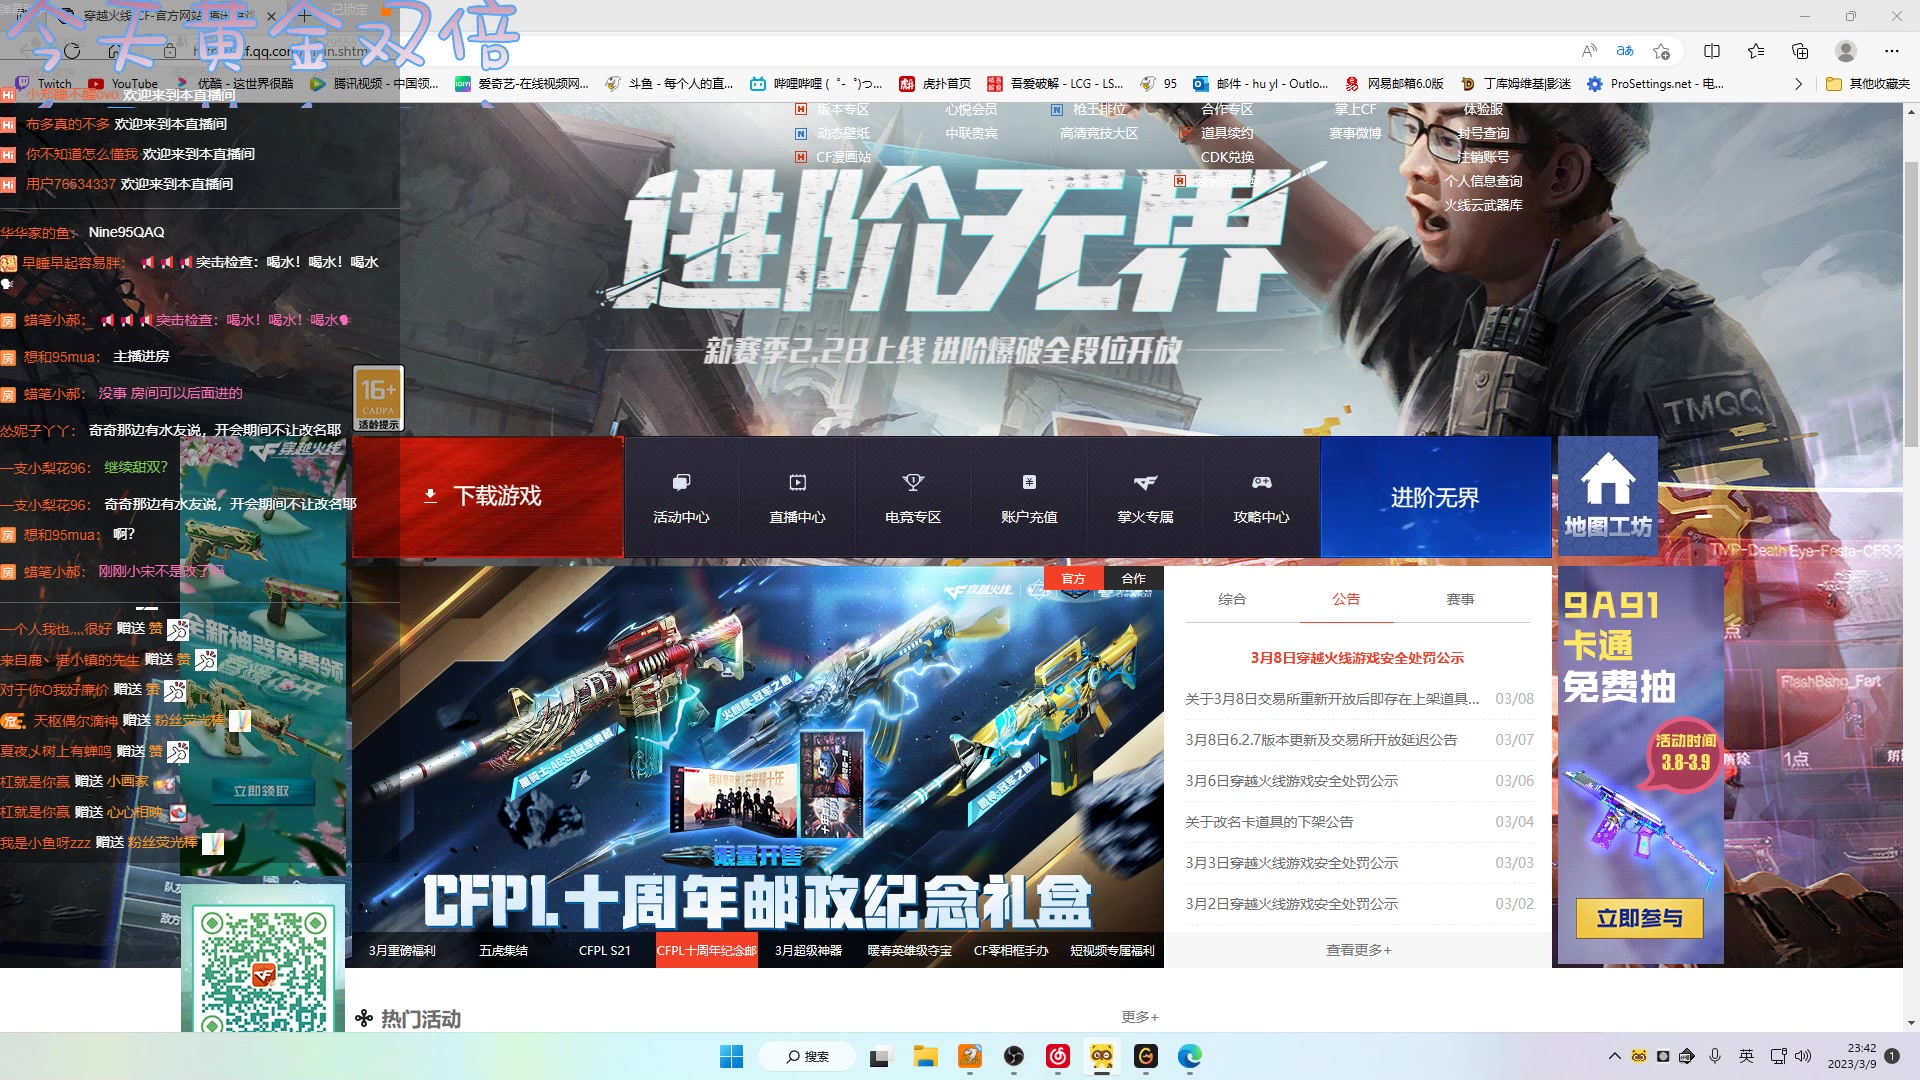Open 3月6日穿越火线游戏安全处罚公示 link
Screen dimensions: 1920x1080
(1291, 781)
